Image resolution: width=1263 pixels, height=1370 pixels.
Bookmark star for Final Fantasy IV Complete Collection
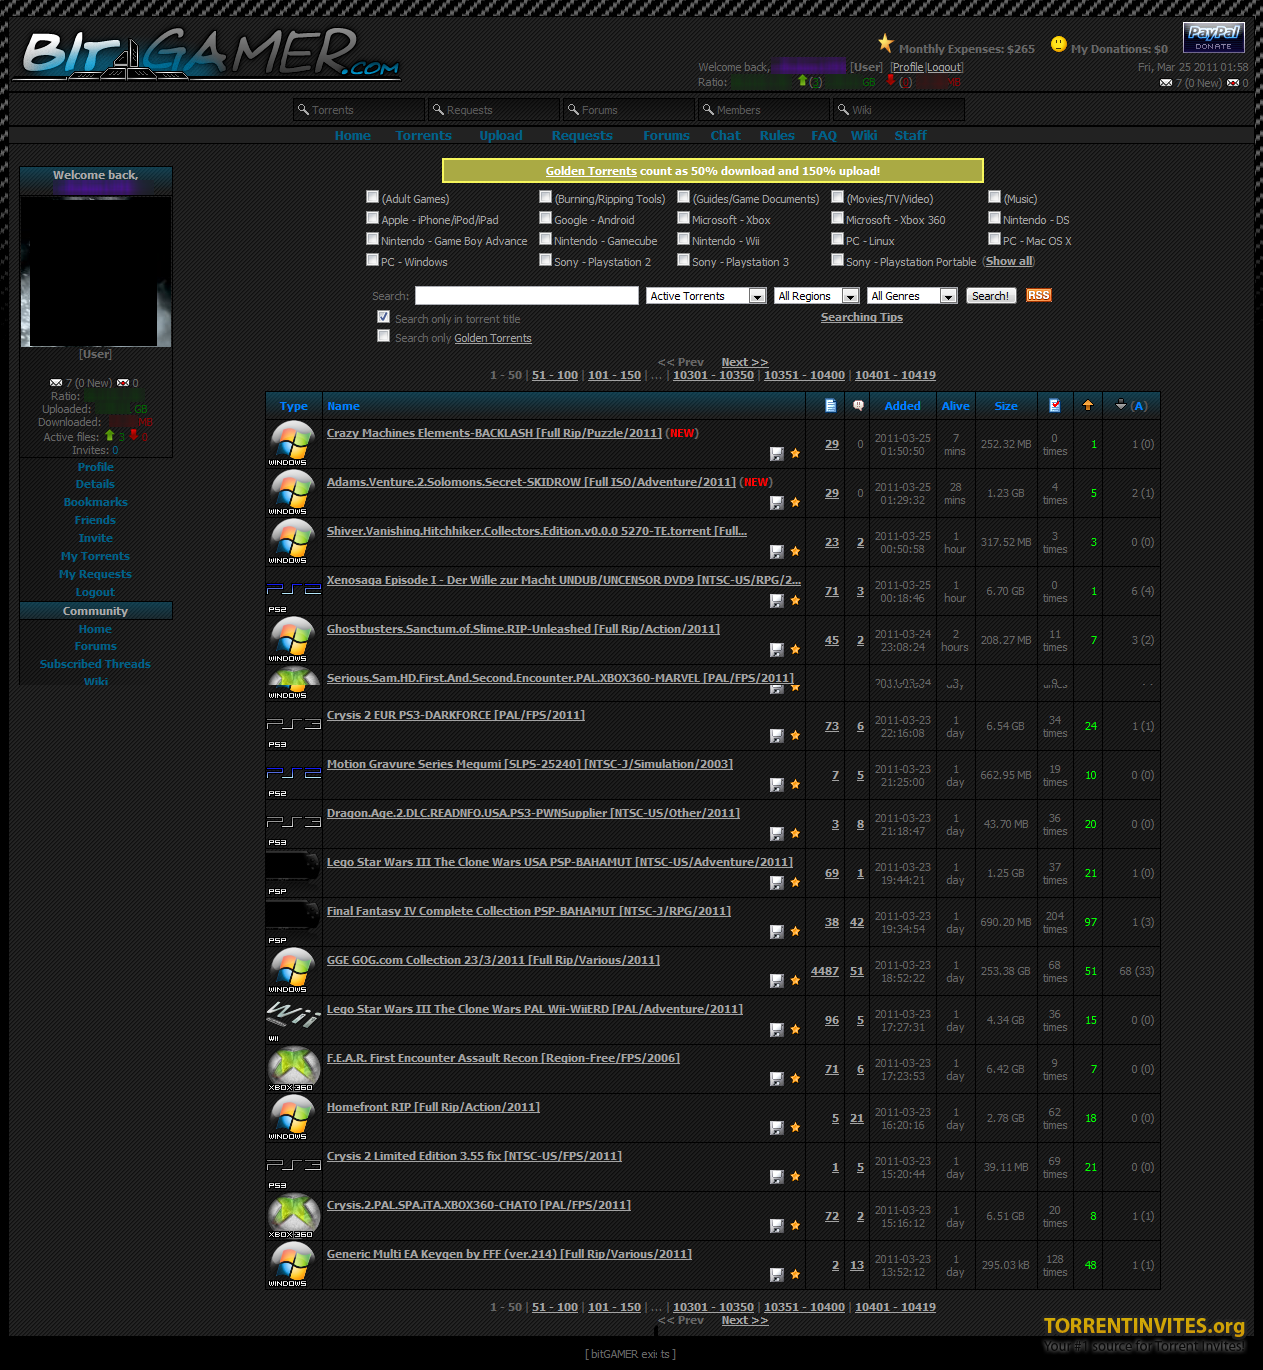click(x=795, y=931)
